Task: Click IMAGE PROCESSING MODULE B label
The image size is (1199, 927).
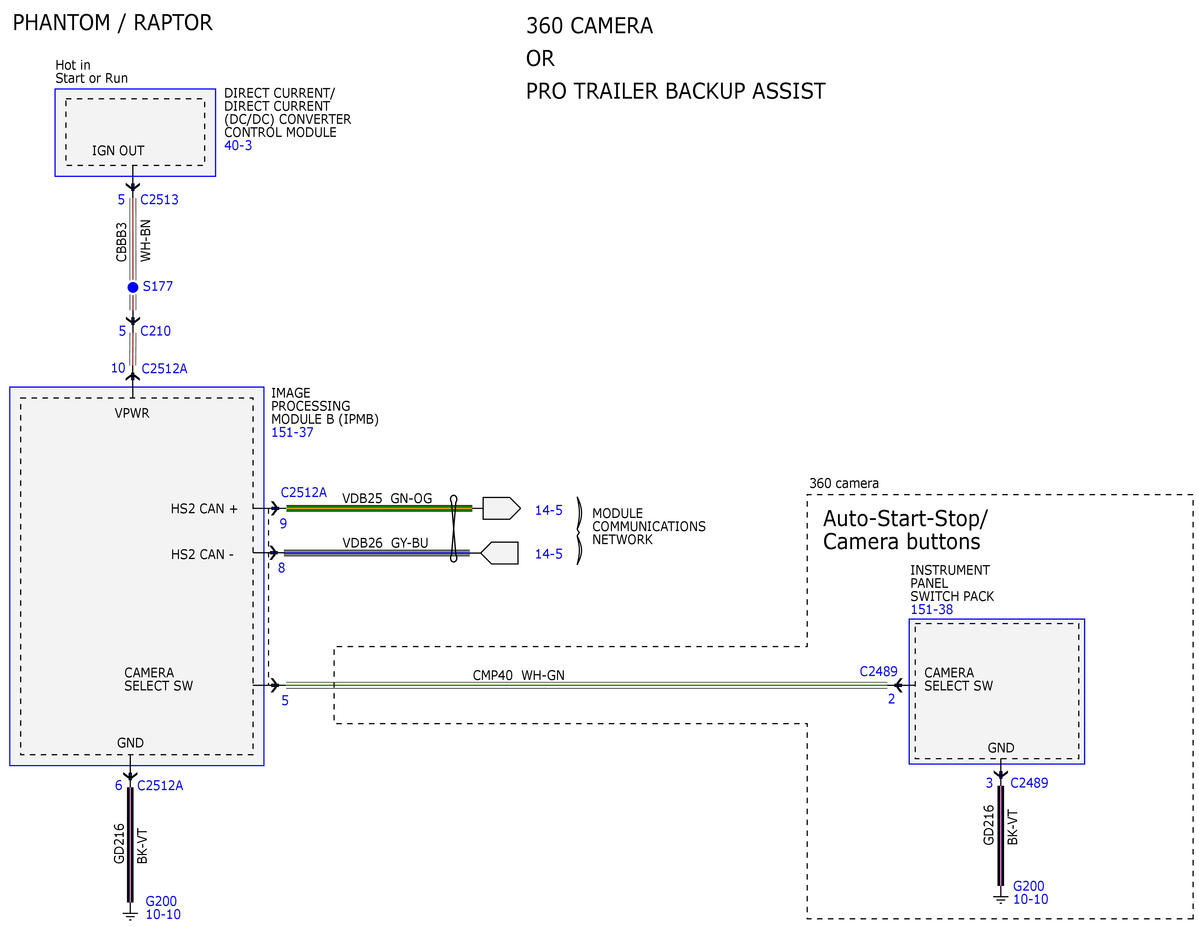Action: [x=324, y=406]
